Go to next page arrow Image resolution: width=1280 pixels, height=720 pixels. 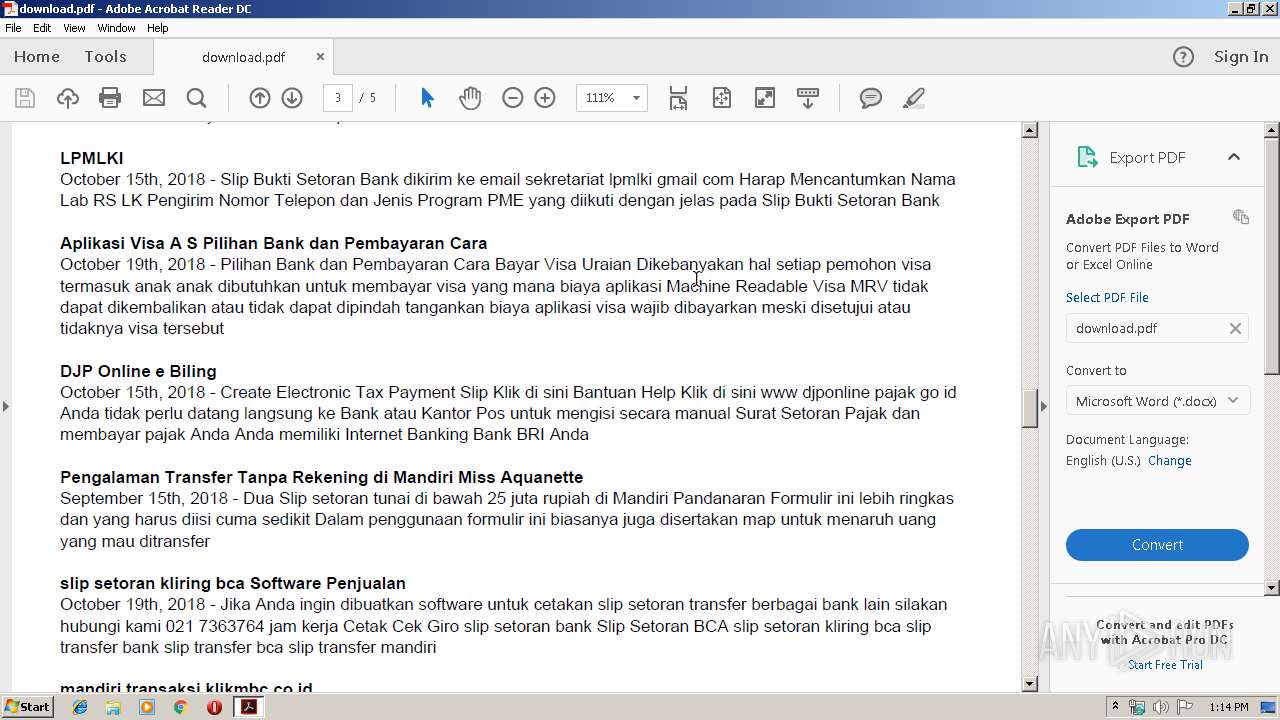(x=292, y=98)
